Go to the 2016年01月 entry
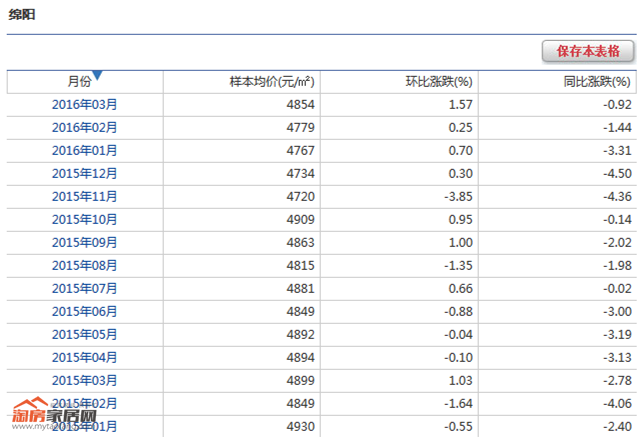This screenshot has width=643, height=437. coord(84,151)
